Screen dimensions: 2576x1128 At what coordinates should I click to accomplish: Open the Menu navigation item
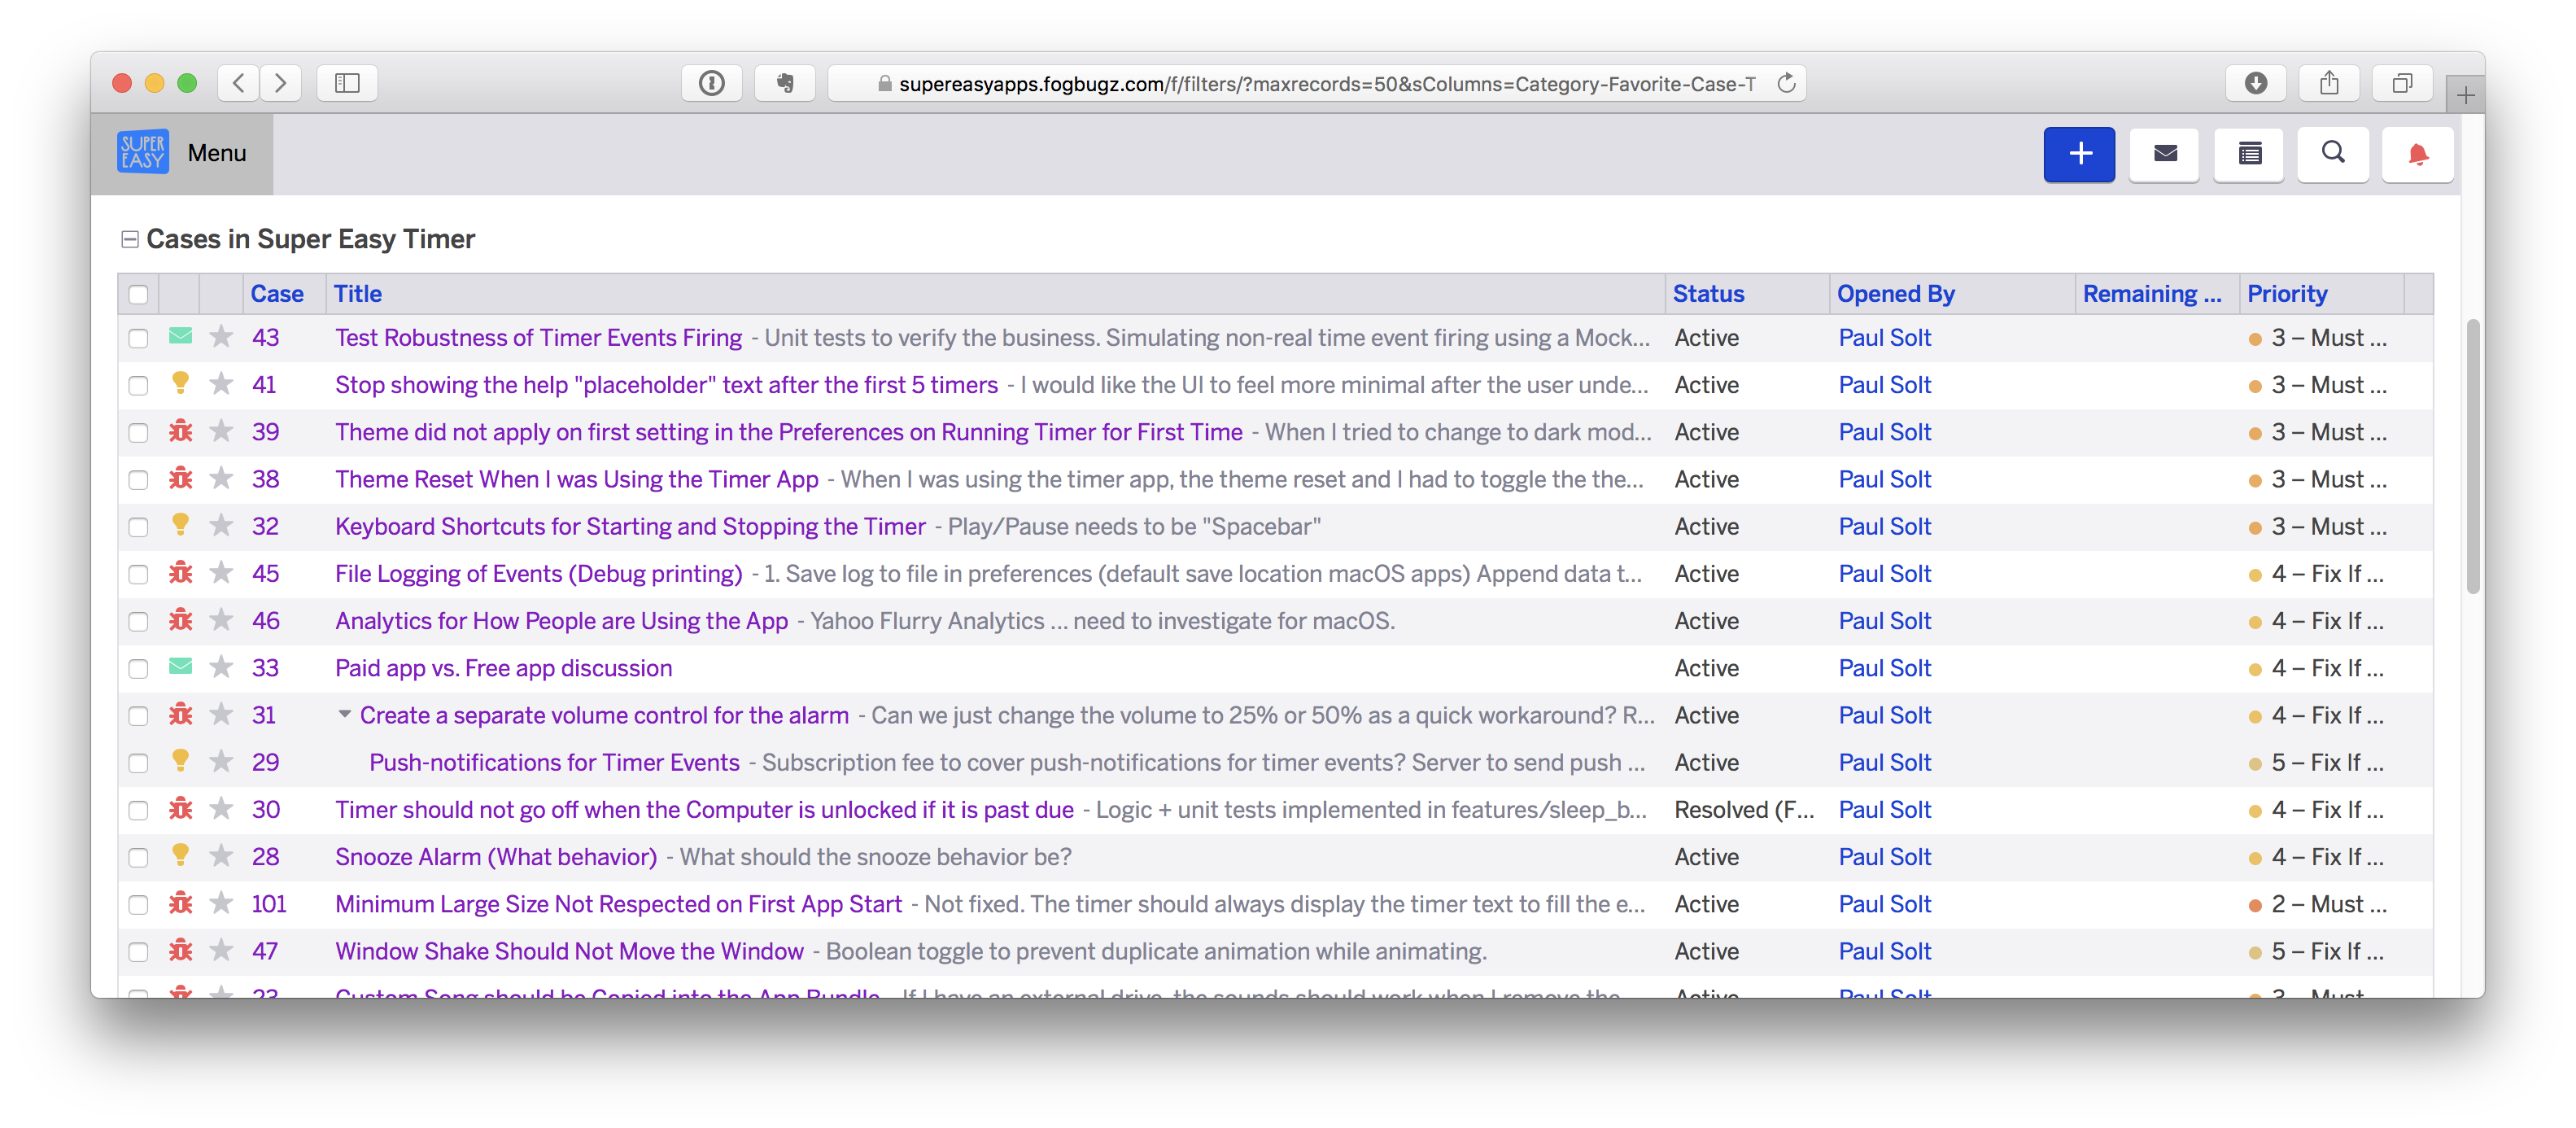tap(216, 153)
